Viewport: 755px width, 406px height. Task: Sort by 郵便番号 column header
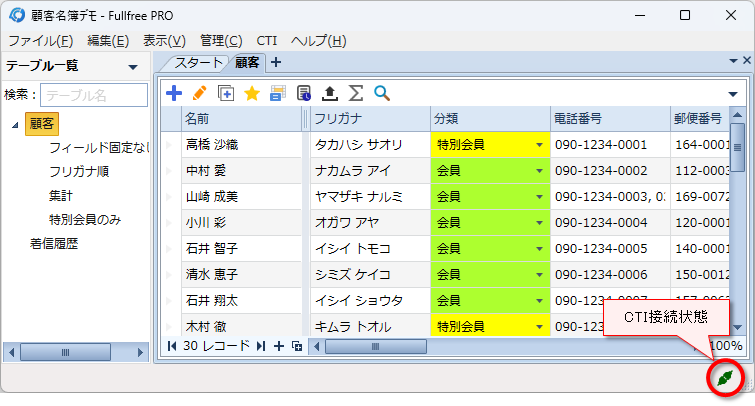700,118
